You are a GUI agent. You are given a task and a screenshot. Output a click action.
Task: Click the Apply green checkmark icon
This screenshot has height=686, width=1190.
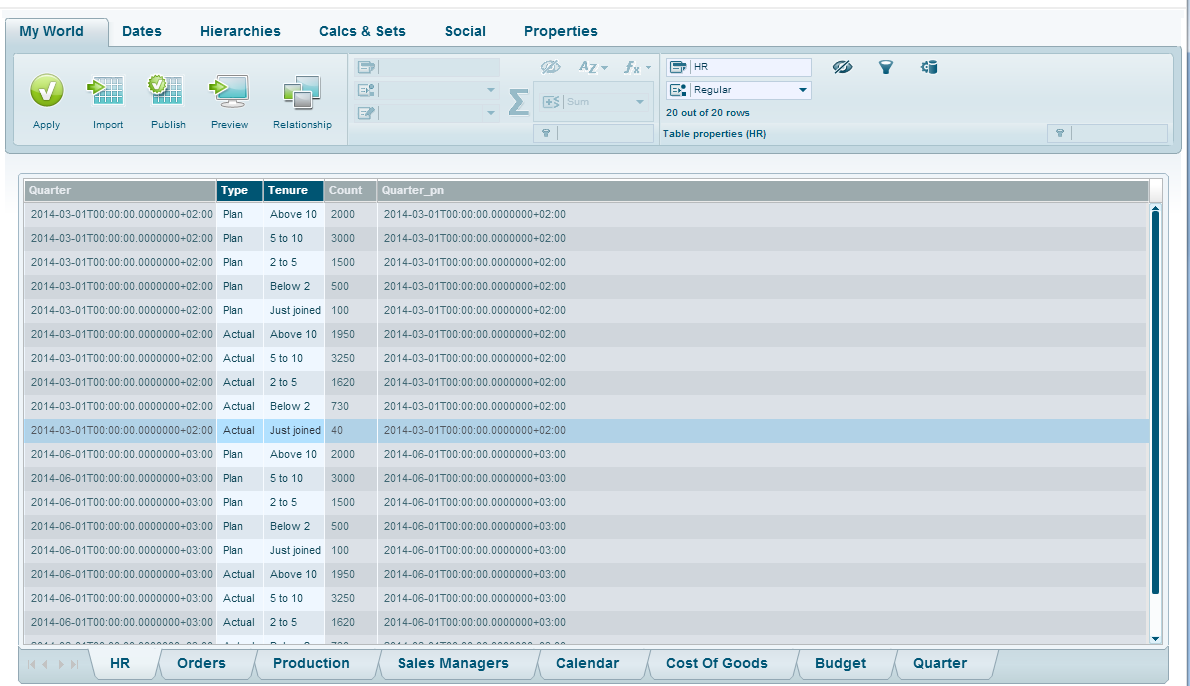coord(46,91)
